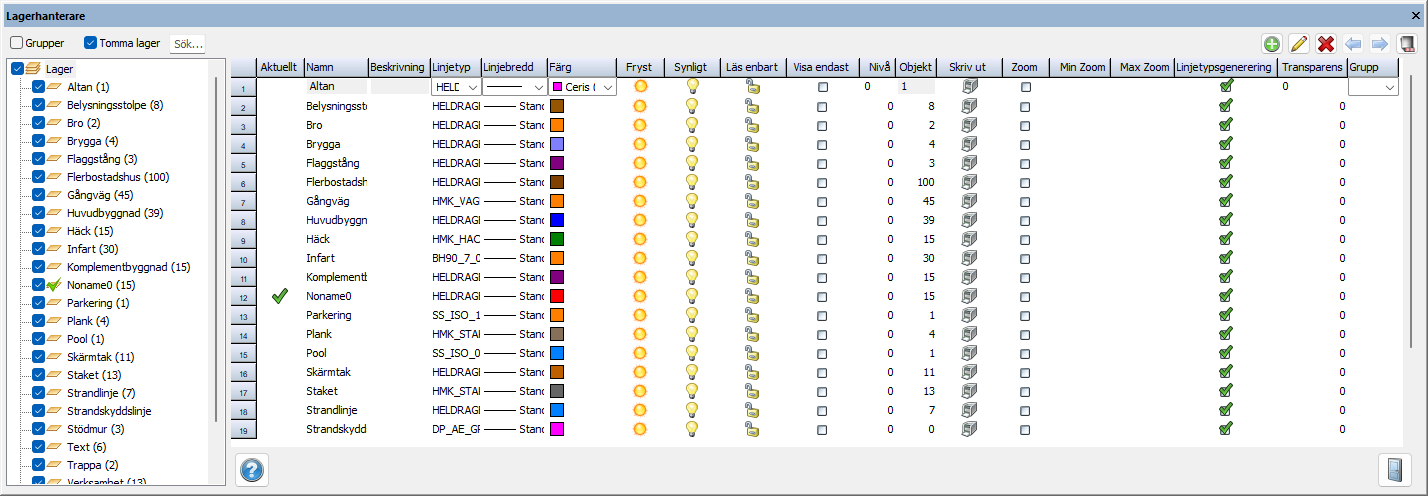Toggle the Fryst sun icon for Bro

640,125
